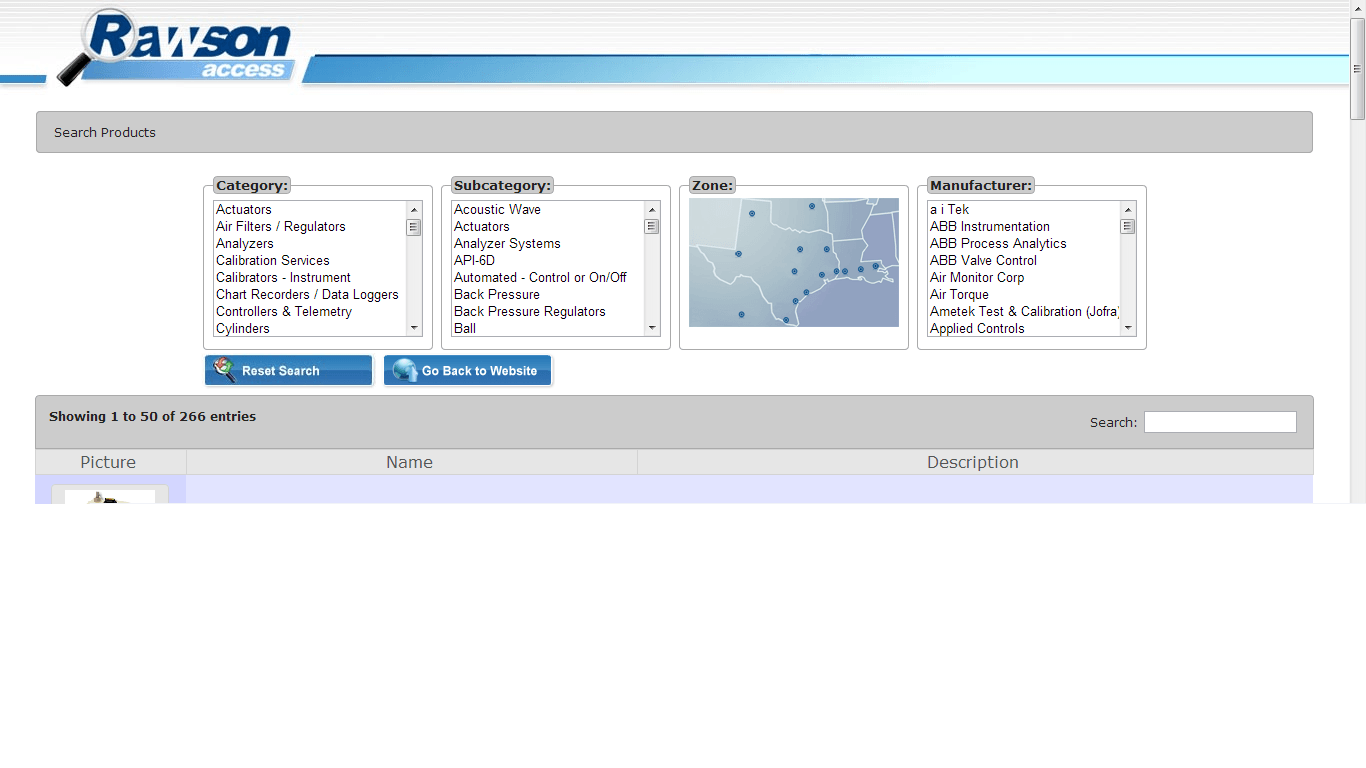1366x768 pixels.
Task: Choose ABB Instrumentation manufacturer
Action: click(x=989, y=227)
